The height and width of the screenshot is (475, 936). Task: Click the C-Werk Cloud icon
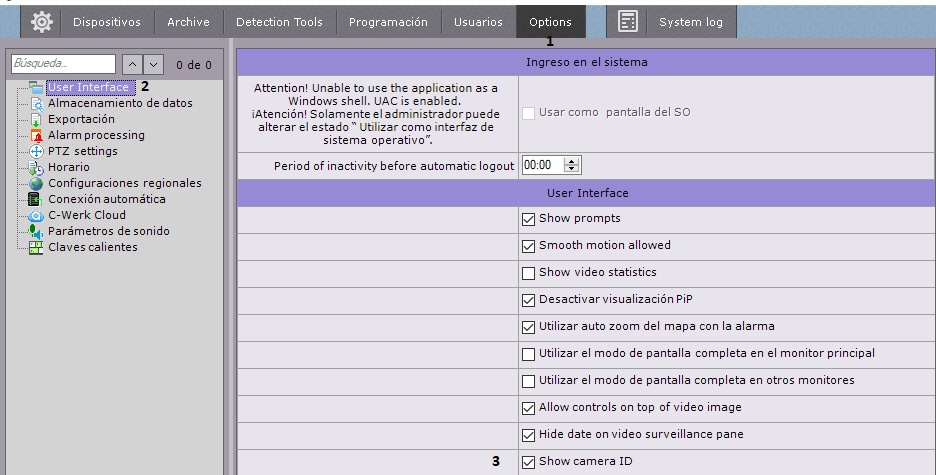[x=37, y=215]
